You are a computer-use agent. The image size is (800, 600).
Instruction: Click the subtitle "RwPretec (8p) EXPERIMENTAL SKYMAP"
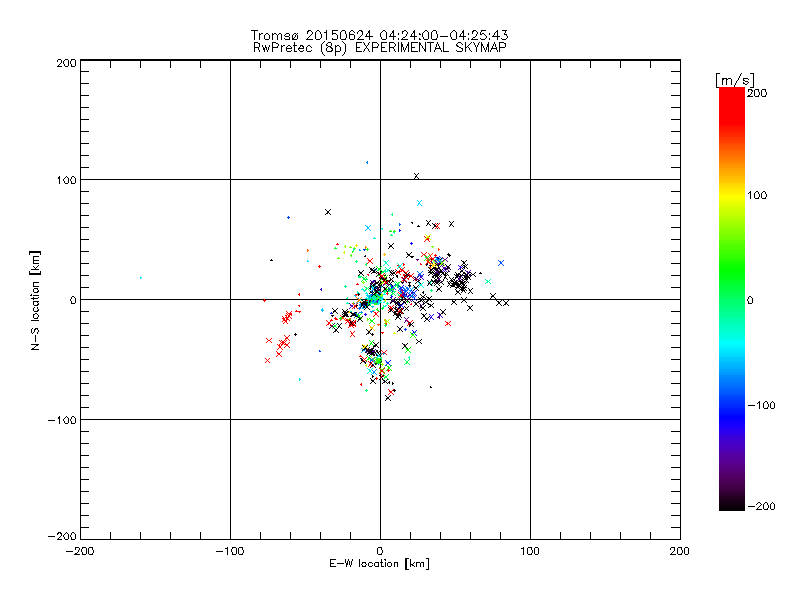(380, 47)
